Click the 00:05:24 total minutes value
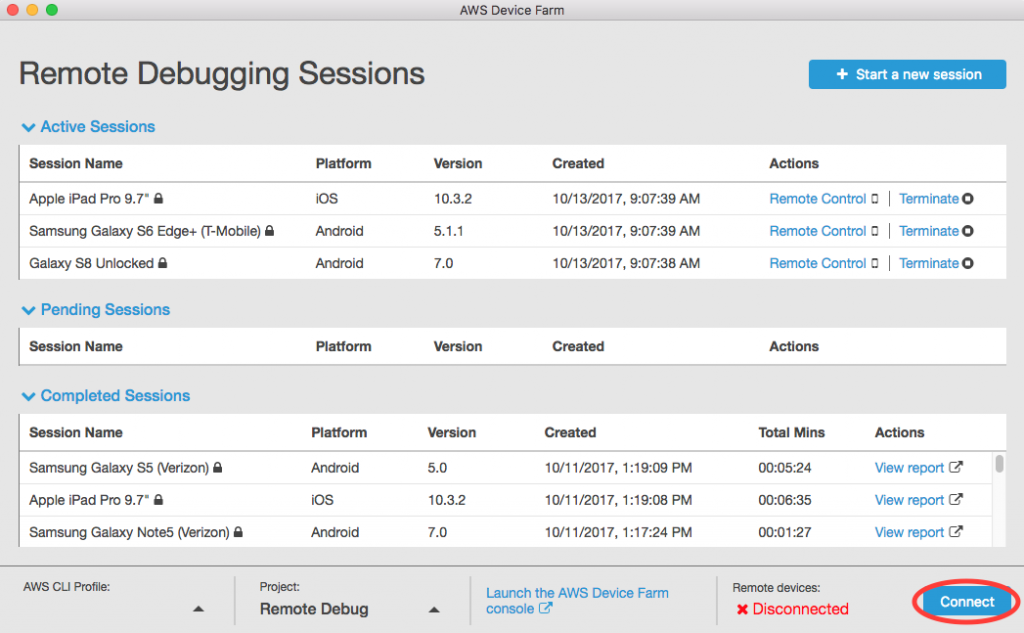The width and height of the screenshot is (1024, 633). [x=784, y=468]
